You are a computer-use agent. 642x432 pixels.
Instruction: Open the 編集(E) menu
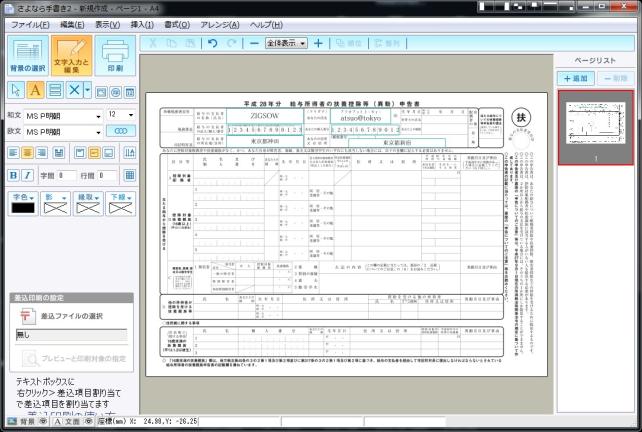(72, 25)
